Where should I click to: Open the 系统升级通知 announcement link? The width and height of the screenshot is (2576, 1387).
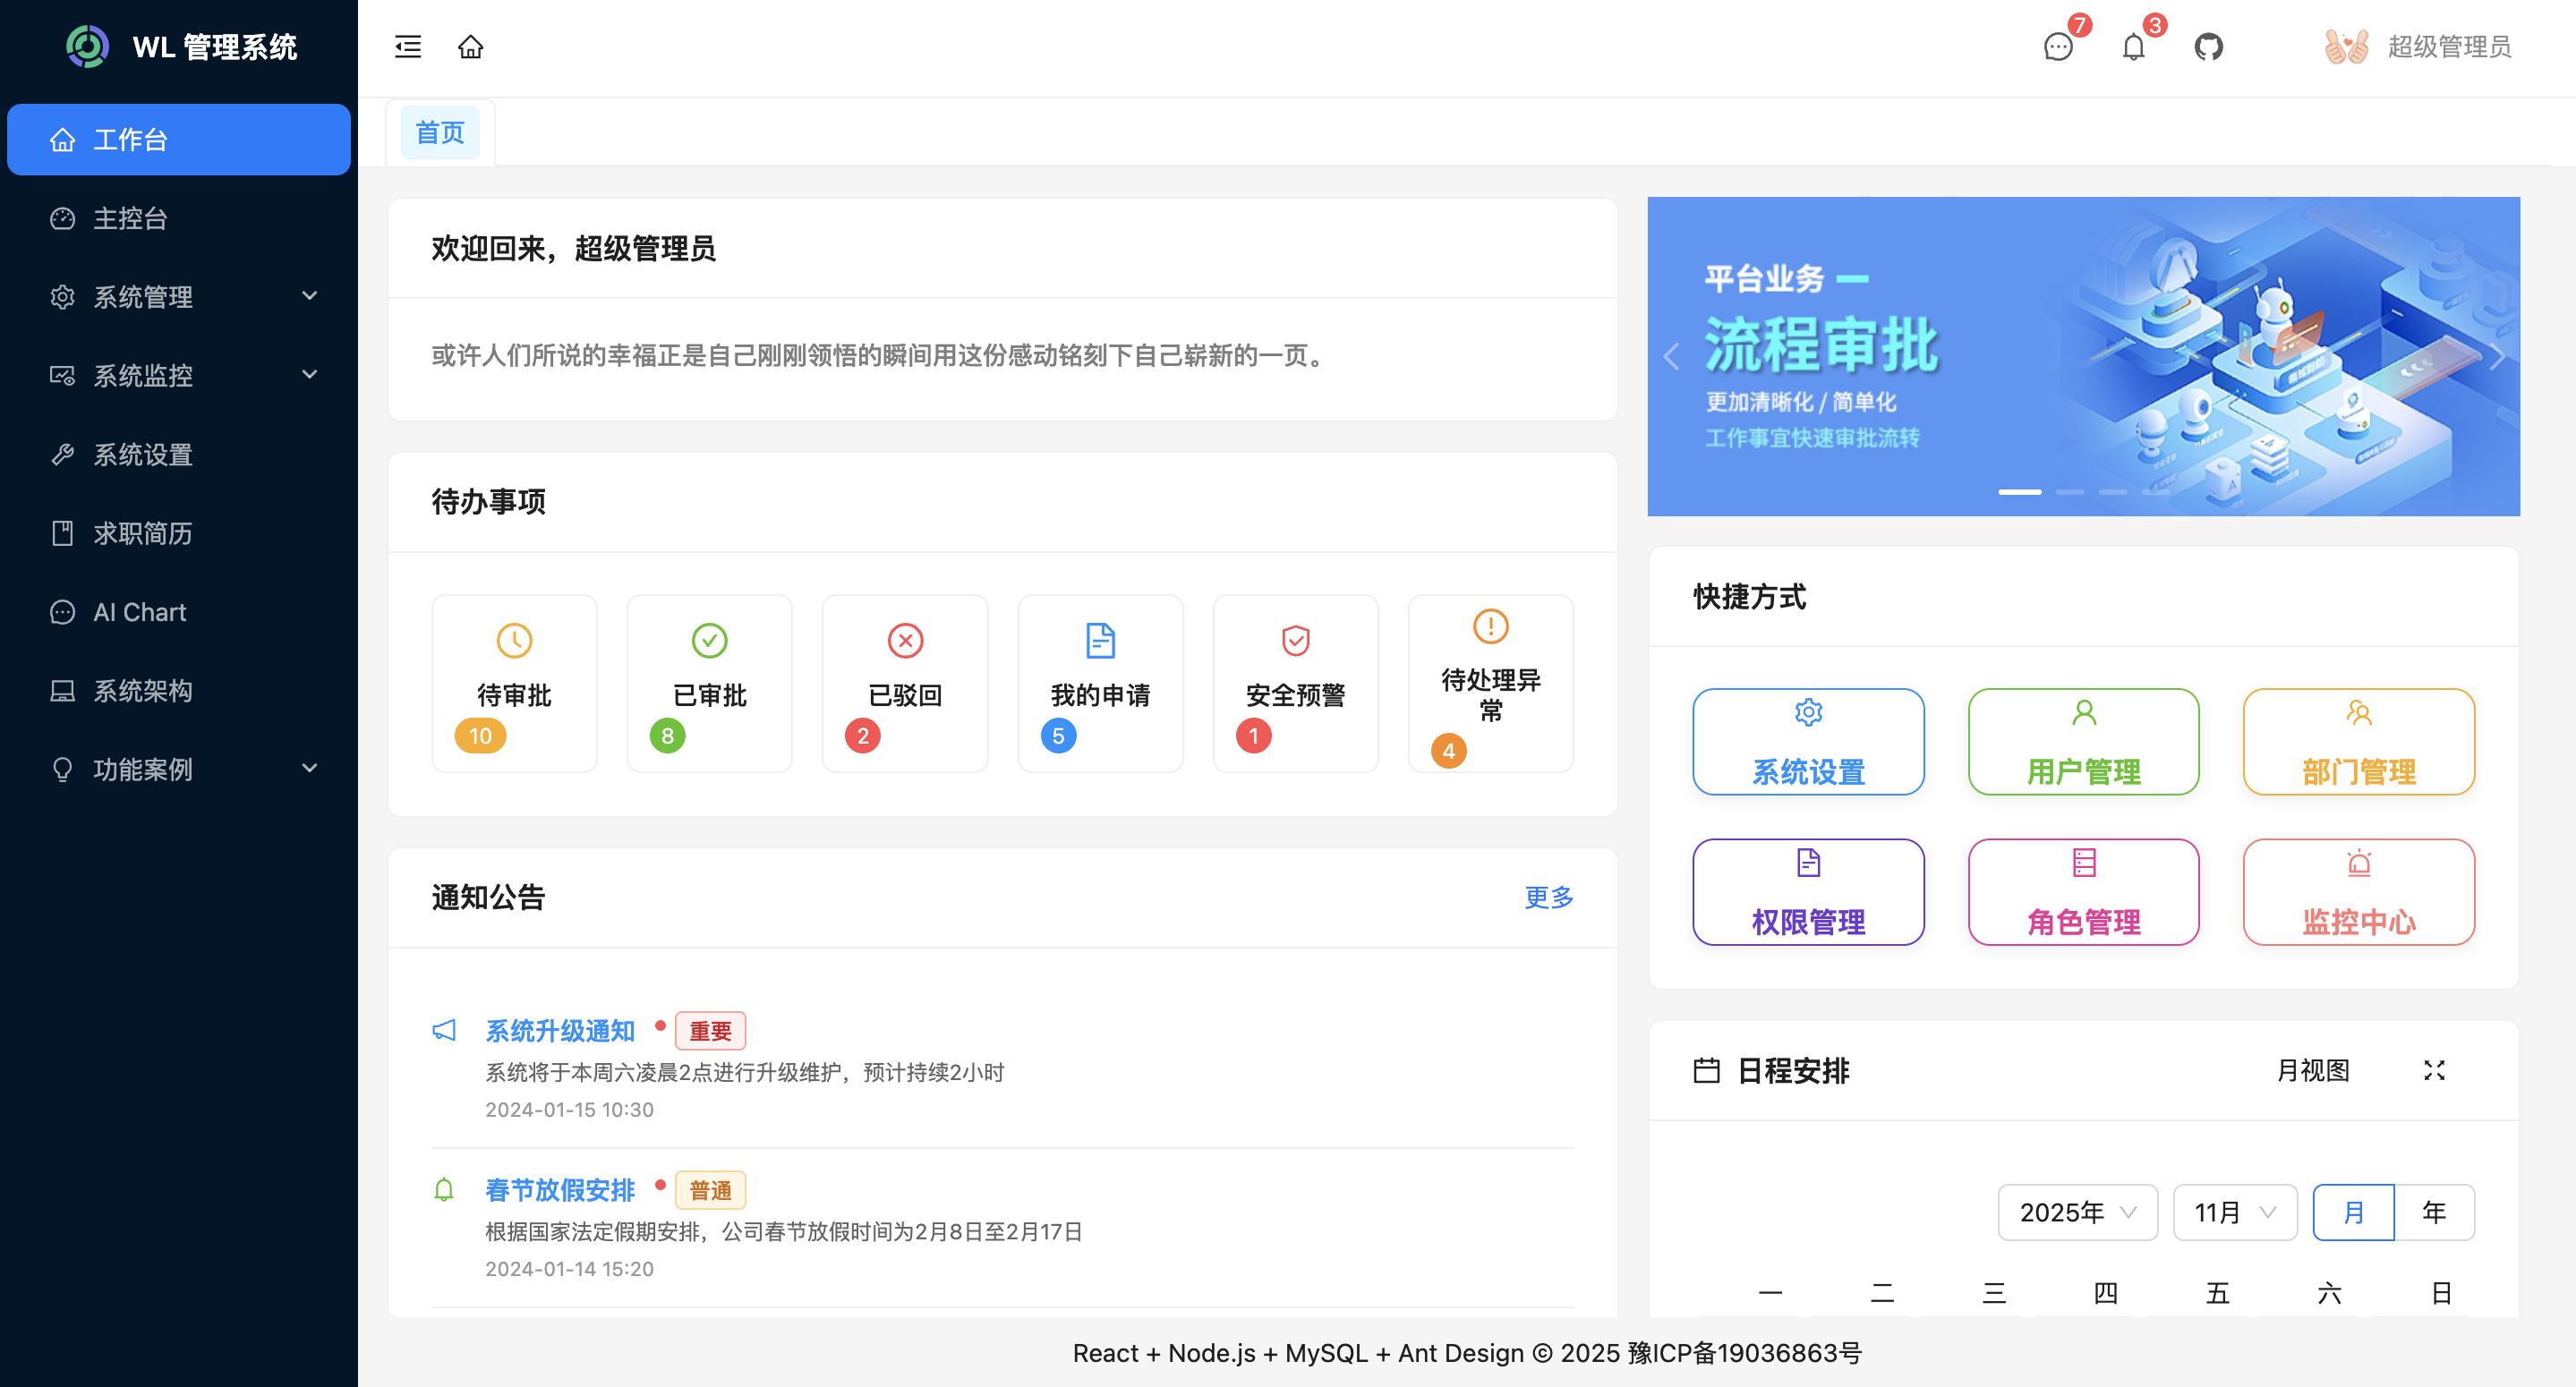tap(561, 1030)
